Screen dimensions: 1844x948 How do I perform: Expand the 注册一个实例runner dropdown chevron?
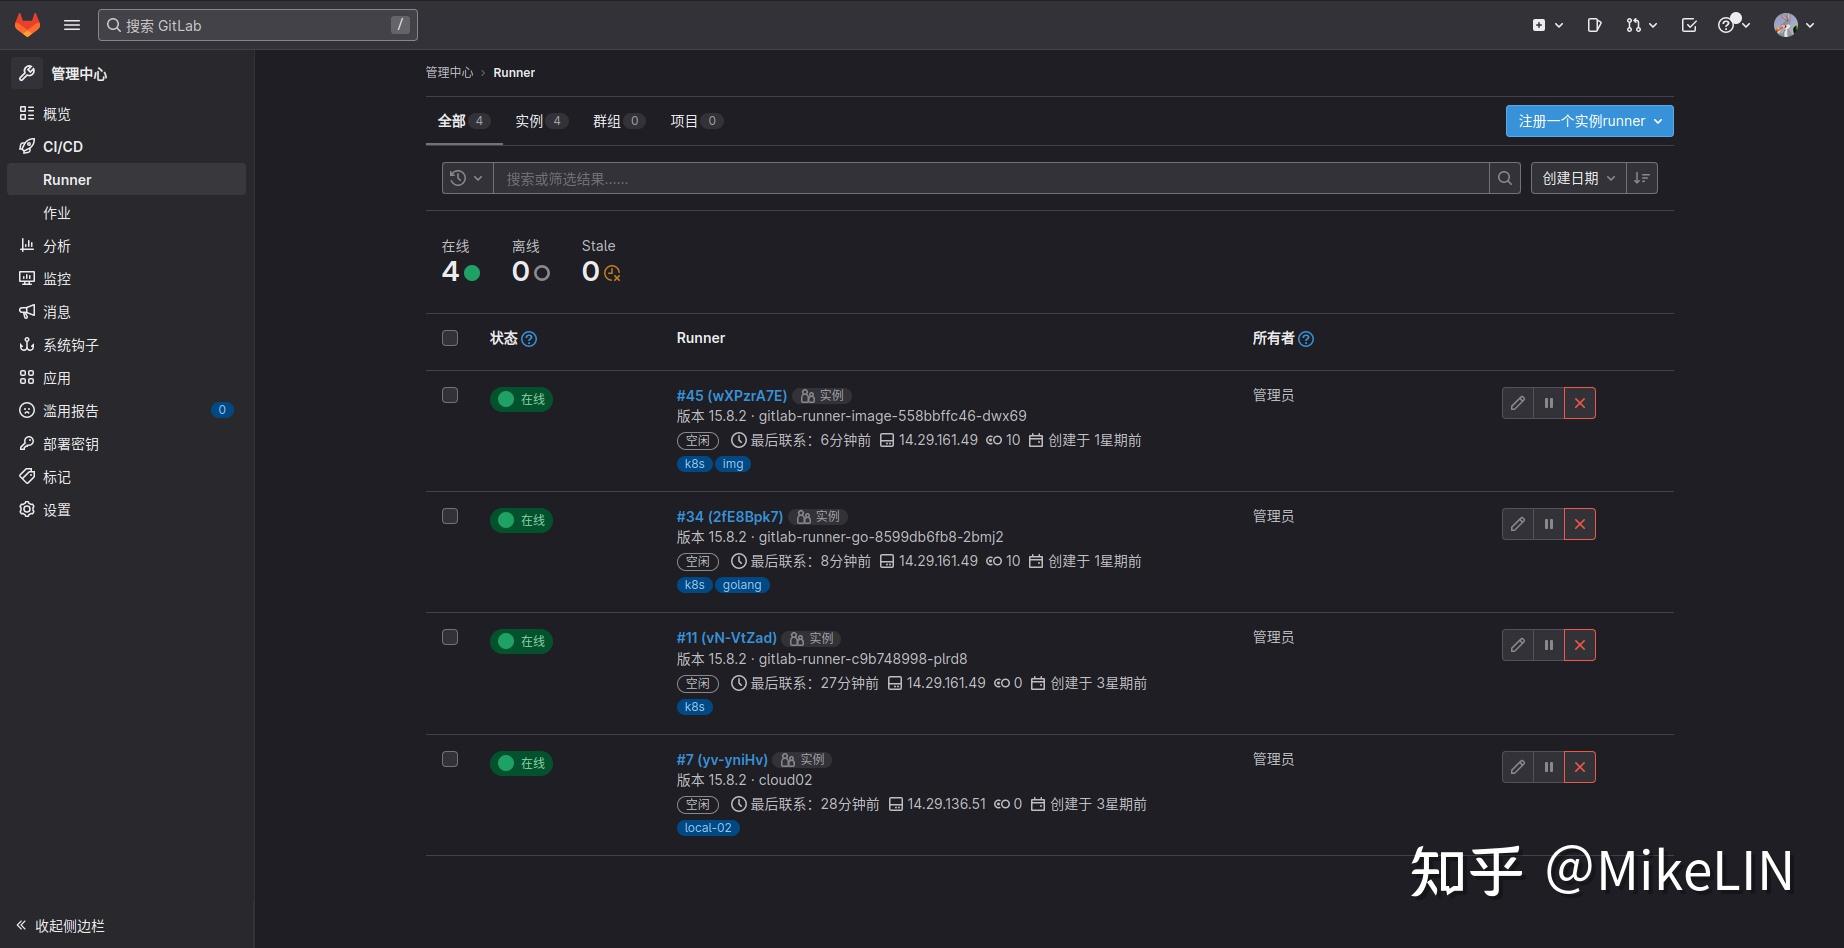[x=1659, y=120]
